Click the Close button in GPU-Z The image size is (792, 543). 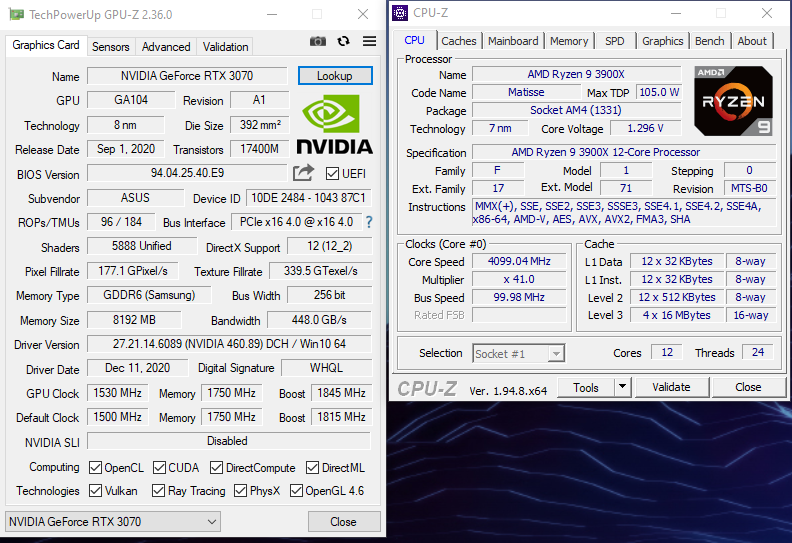(x=343, y=522)
